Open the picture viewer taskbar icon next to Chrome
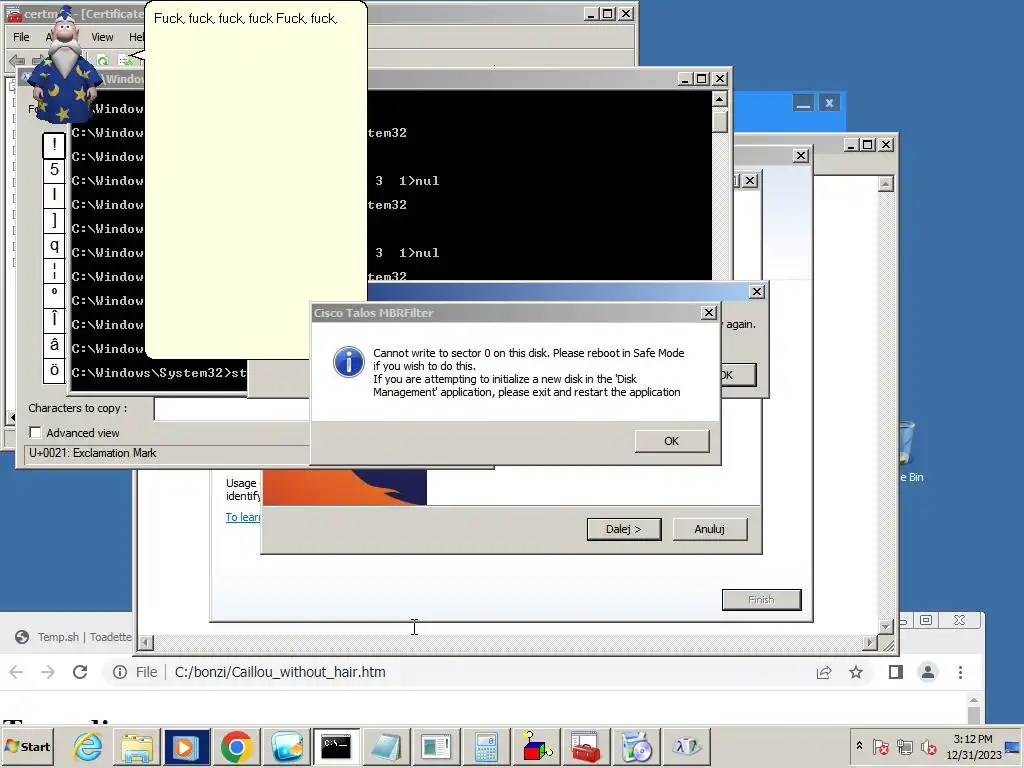1024x768 pixels. 287,746
